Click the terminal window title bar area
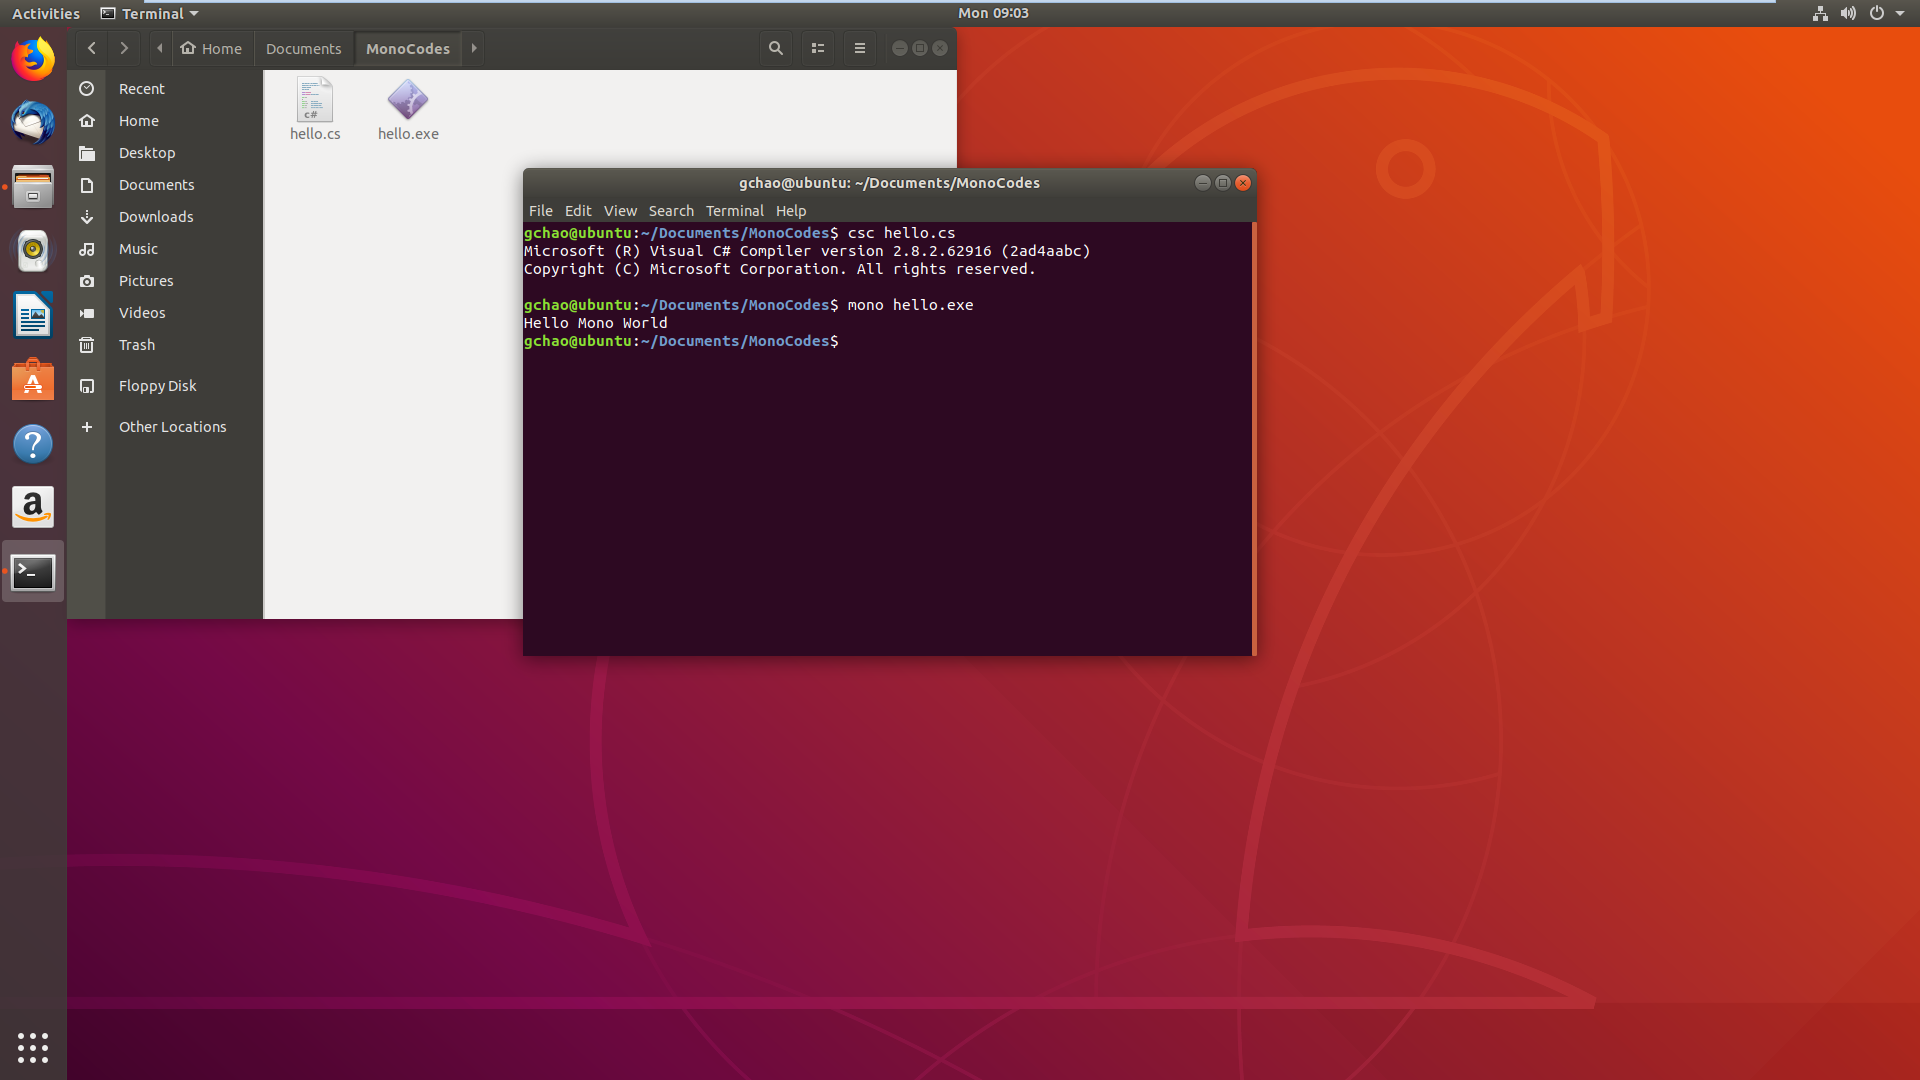This screenshot has height=1080, width=1920. click(889, 182)
